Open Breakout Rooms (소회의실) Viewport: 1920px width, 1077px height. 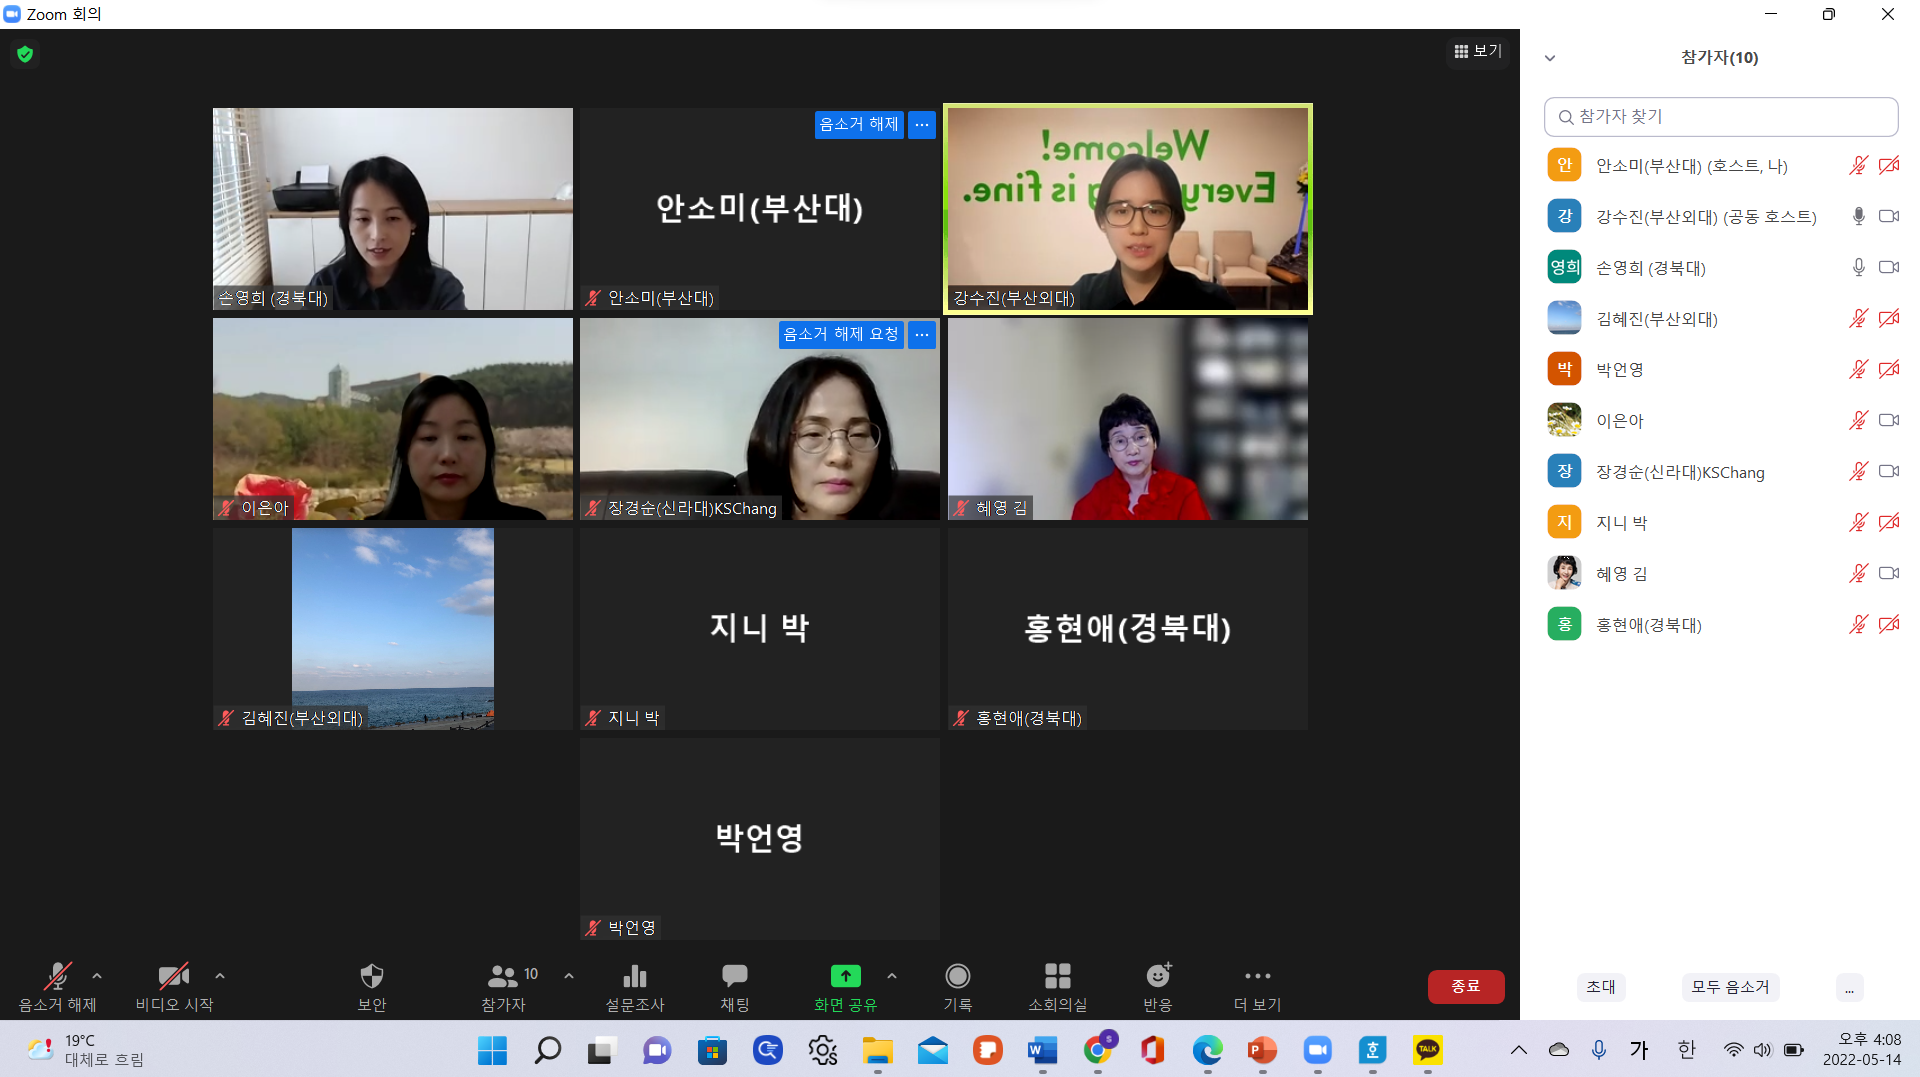click(1057, 976)
